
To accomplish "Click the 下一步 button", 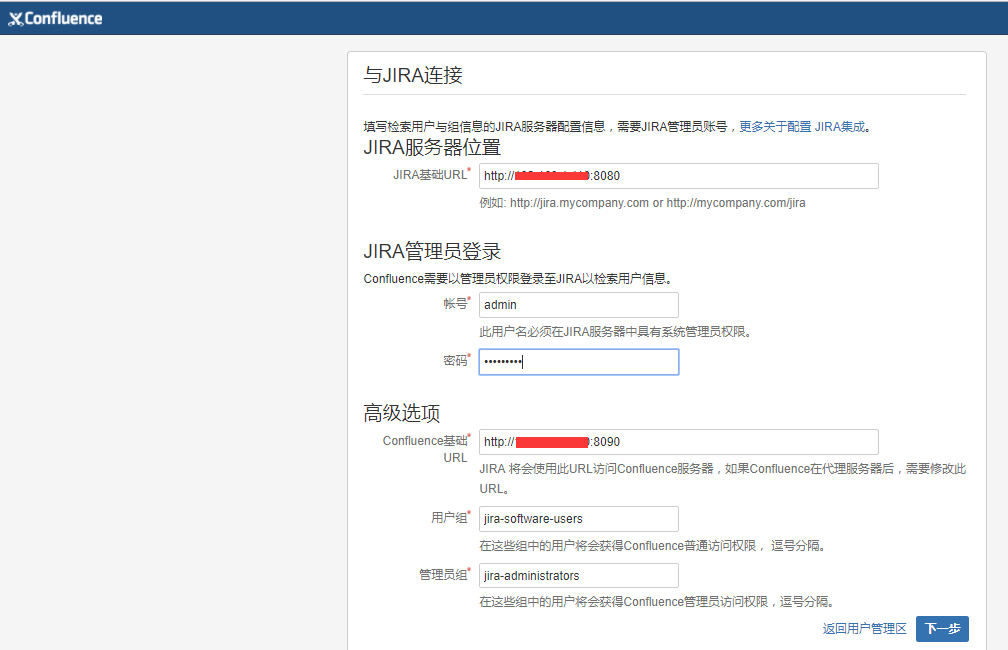I will (942, 629).
